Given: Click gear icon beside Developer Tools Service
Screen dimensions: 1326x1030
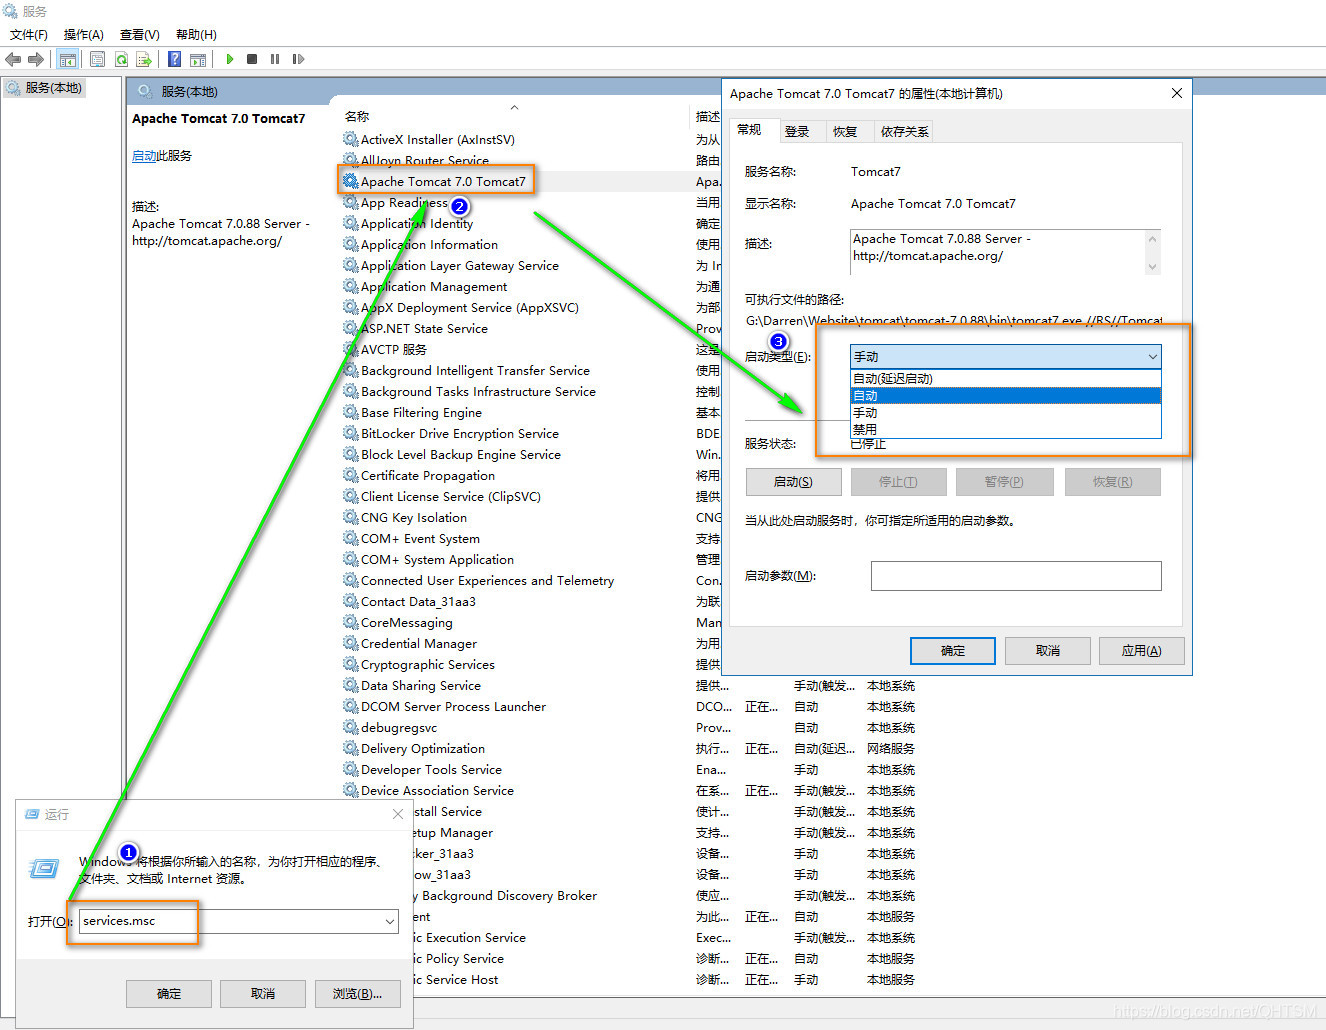Looking at the screenshot, I should [350, 769].
